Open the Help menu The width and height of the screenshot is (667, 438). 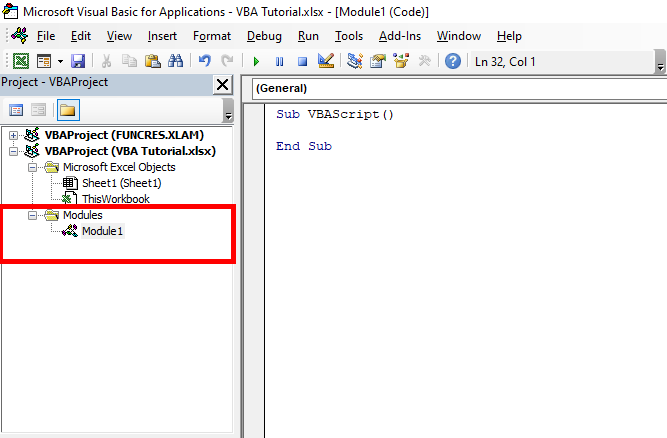(509, 36)
